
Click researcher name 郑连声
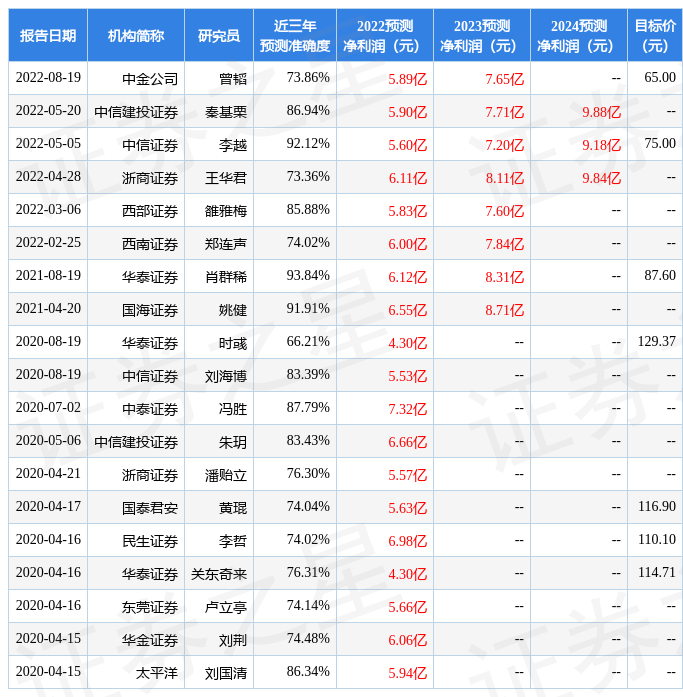point(226,244)
